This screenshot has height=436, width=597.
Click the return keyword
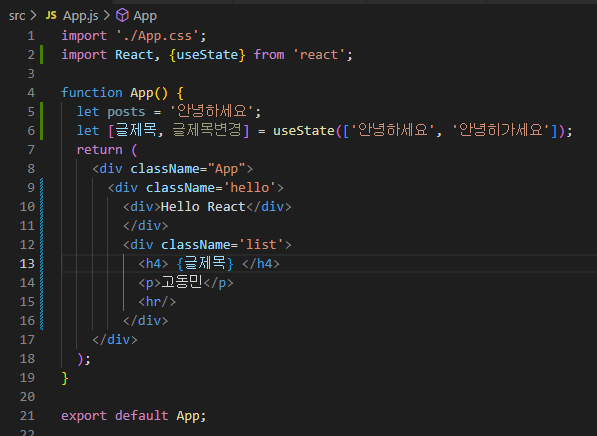pos(99,150)
